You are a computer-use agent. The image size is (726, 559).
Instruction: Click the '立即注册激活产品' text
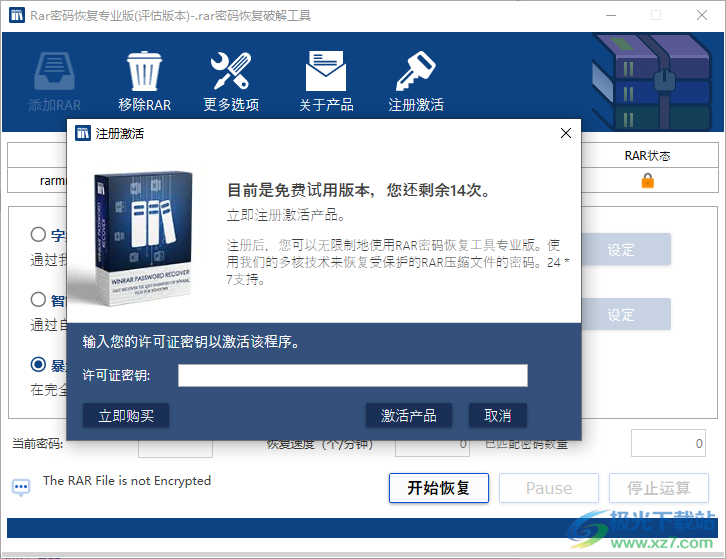click(286, 215)
